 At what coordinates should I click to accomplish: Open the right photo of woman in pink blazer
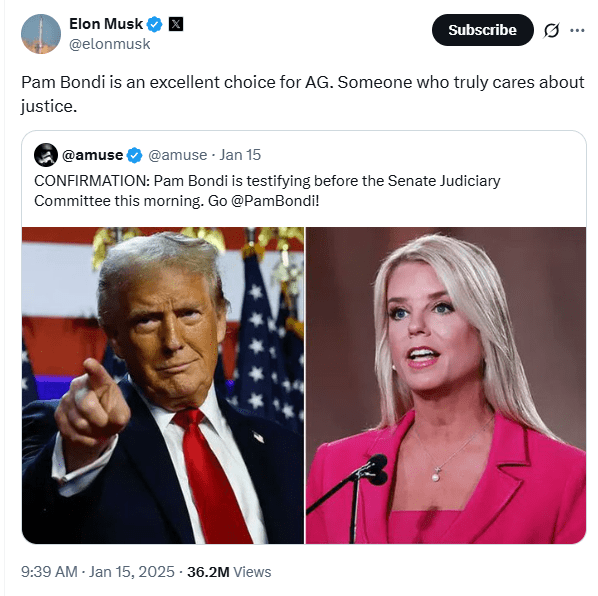point(446,386)
